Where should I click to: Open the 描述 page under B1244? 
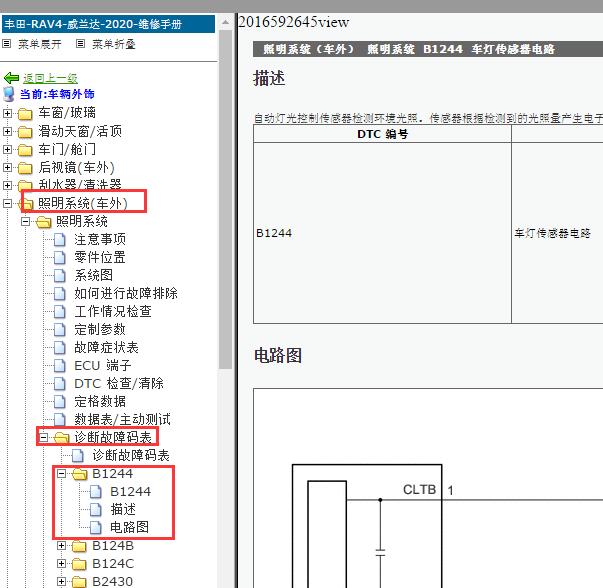coord(123,510)
